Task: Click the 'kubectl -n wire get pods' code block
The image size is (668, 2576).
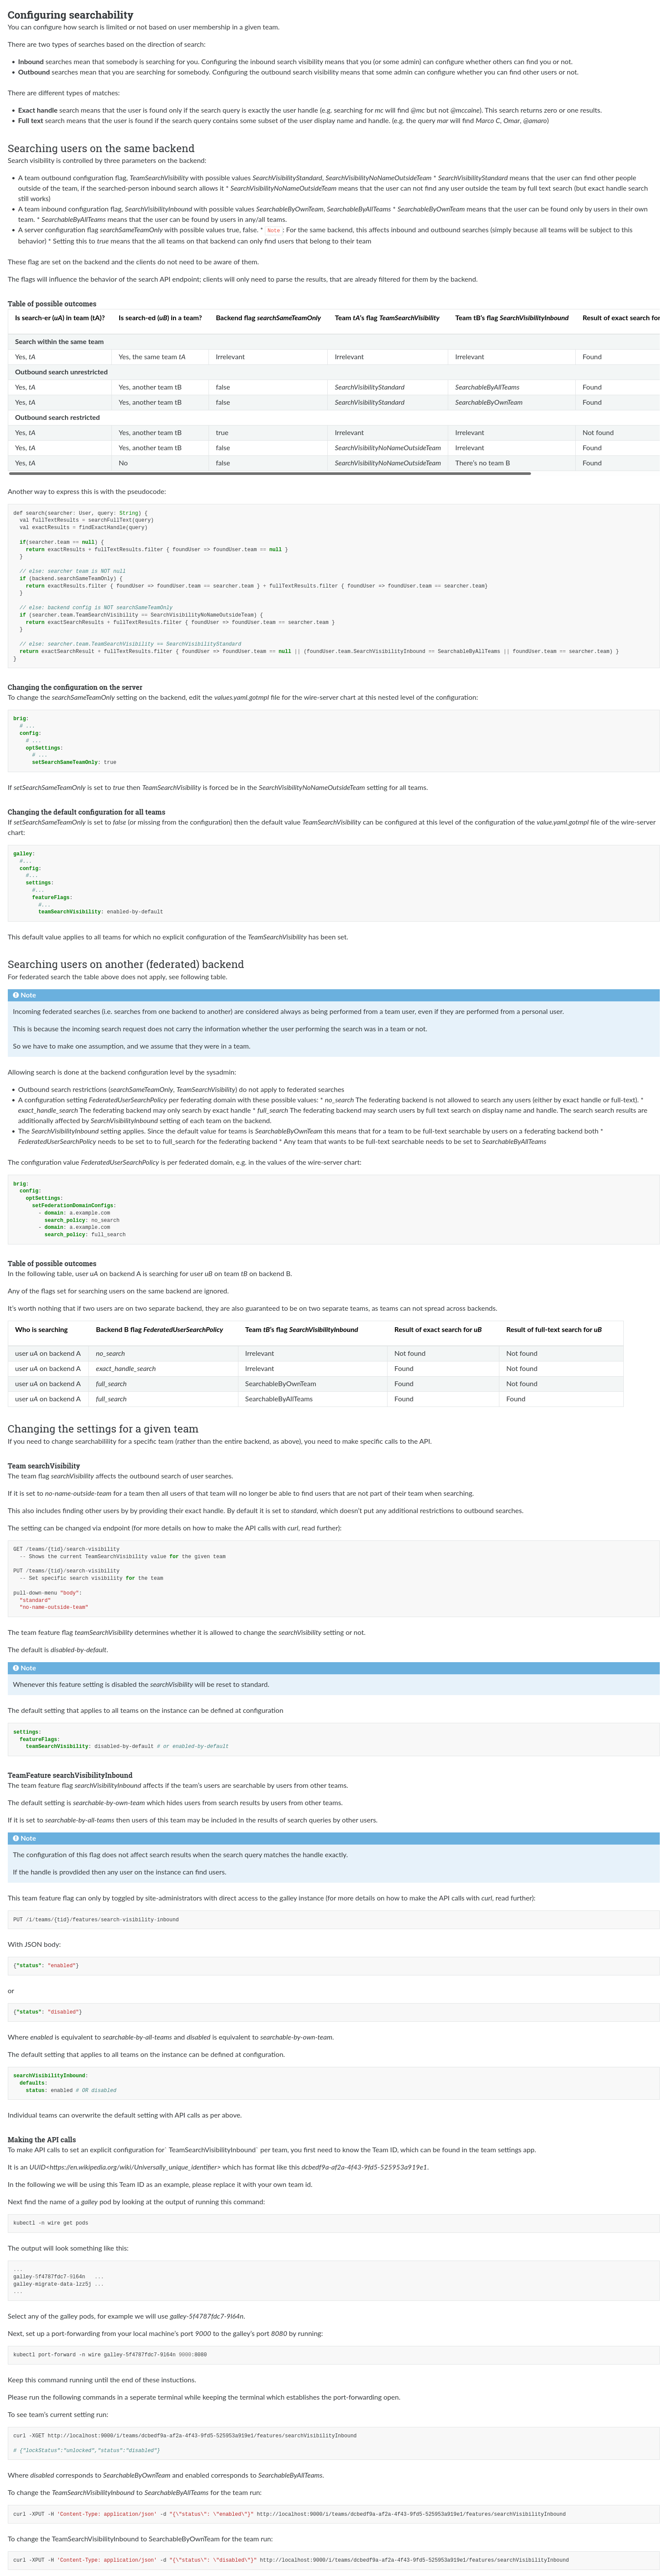Action: (334, 2223)
